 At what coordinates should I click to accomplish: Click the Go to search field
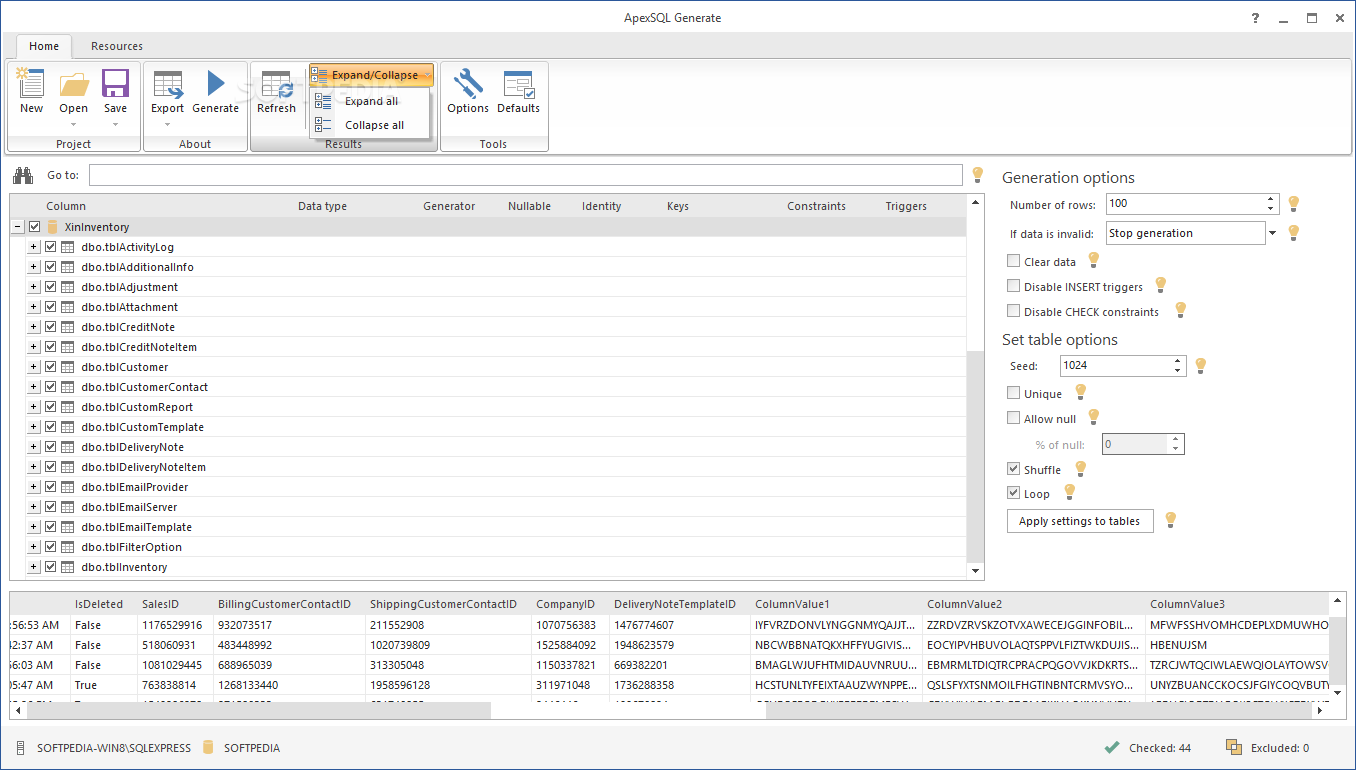point(526,175)
